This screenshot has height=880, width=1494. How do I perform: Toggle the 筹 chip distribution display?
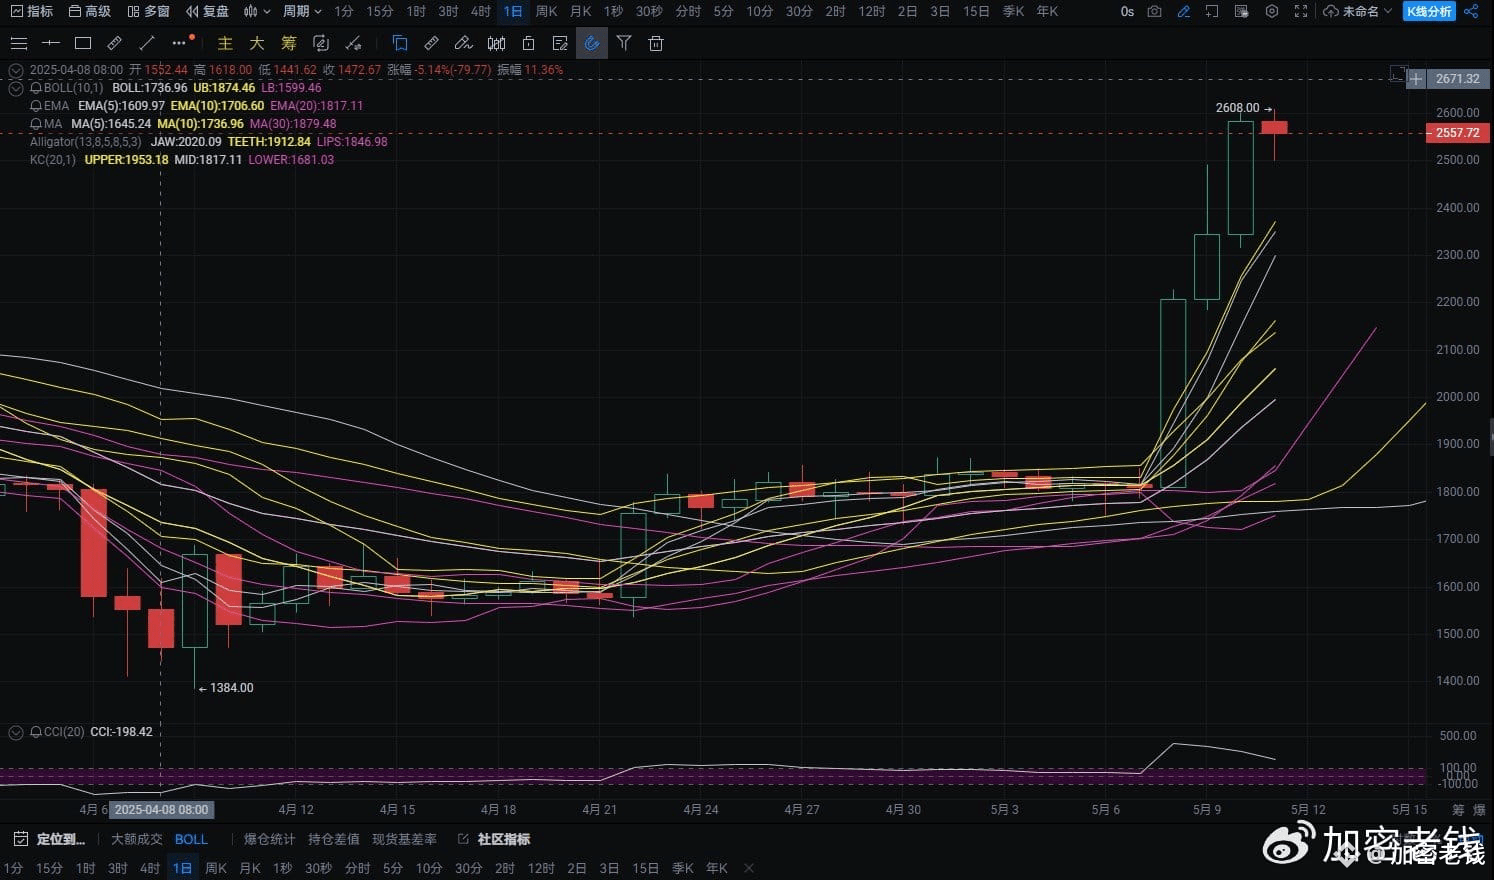point(289,43)
